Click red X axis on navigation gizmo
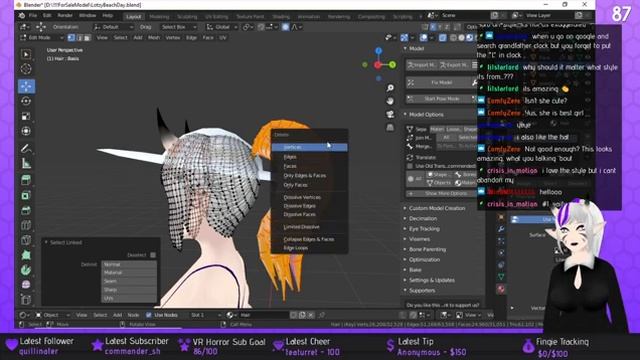Screen dimensions: 640x360 point(378,64)
